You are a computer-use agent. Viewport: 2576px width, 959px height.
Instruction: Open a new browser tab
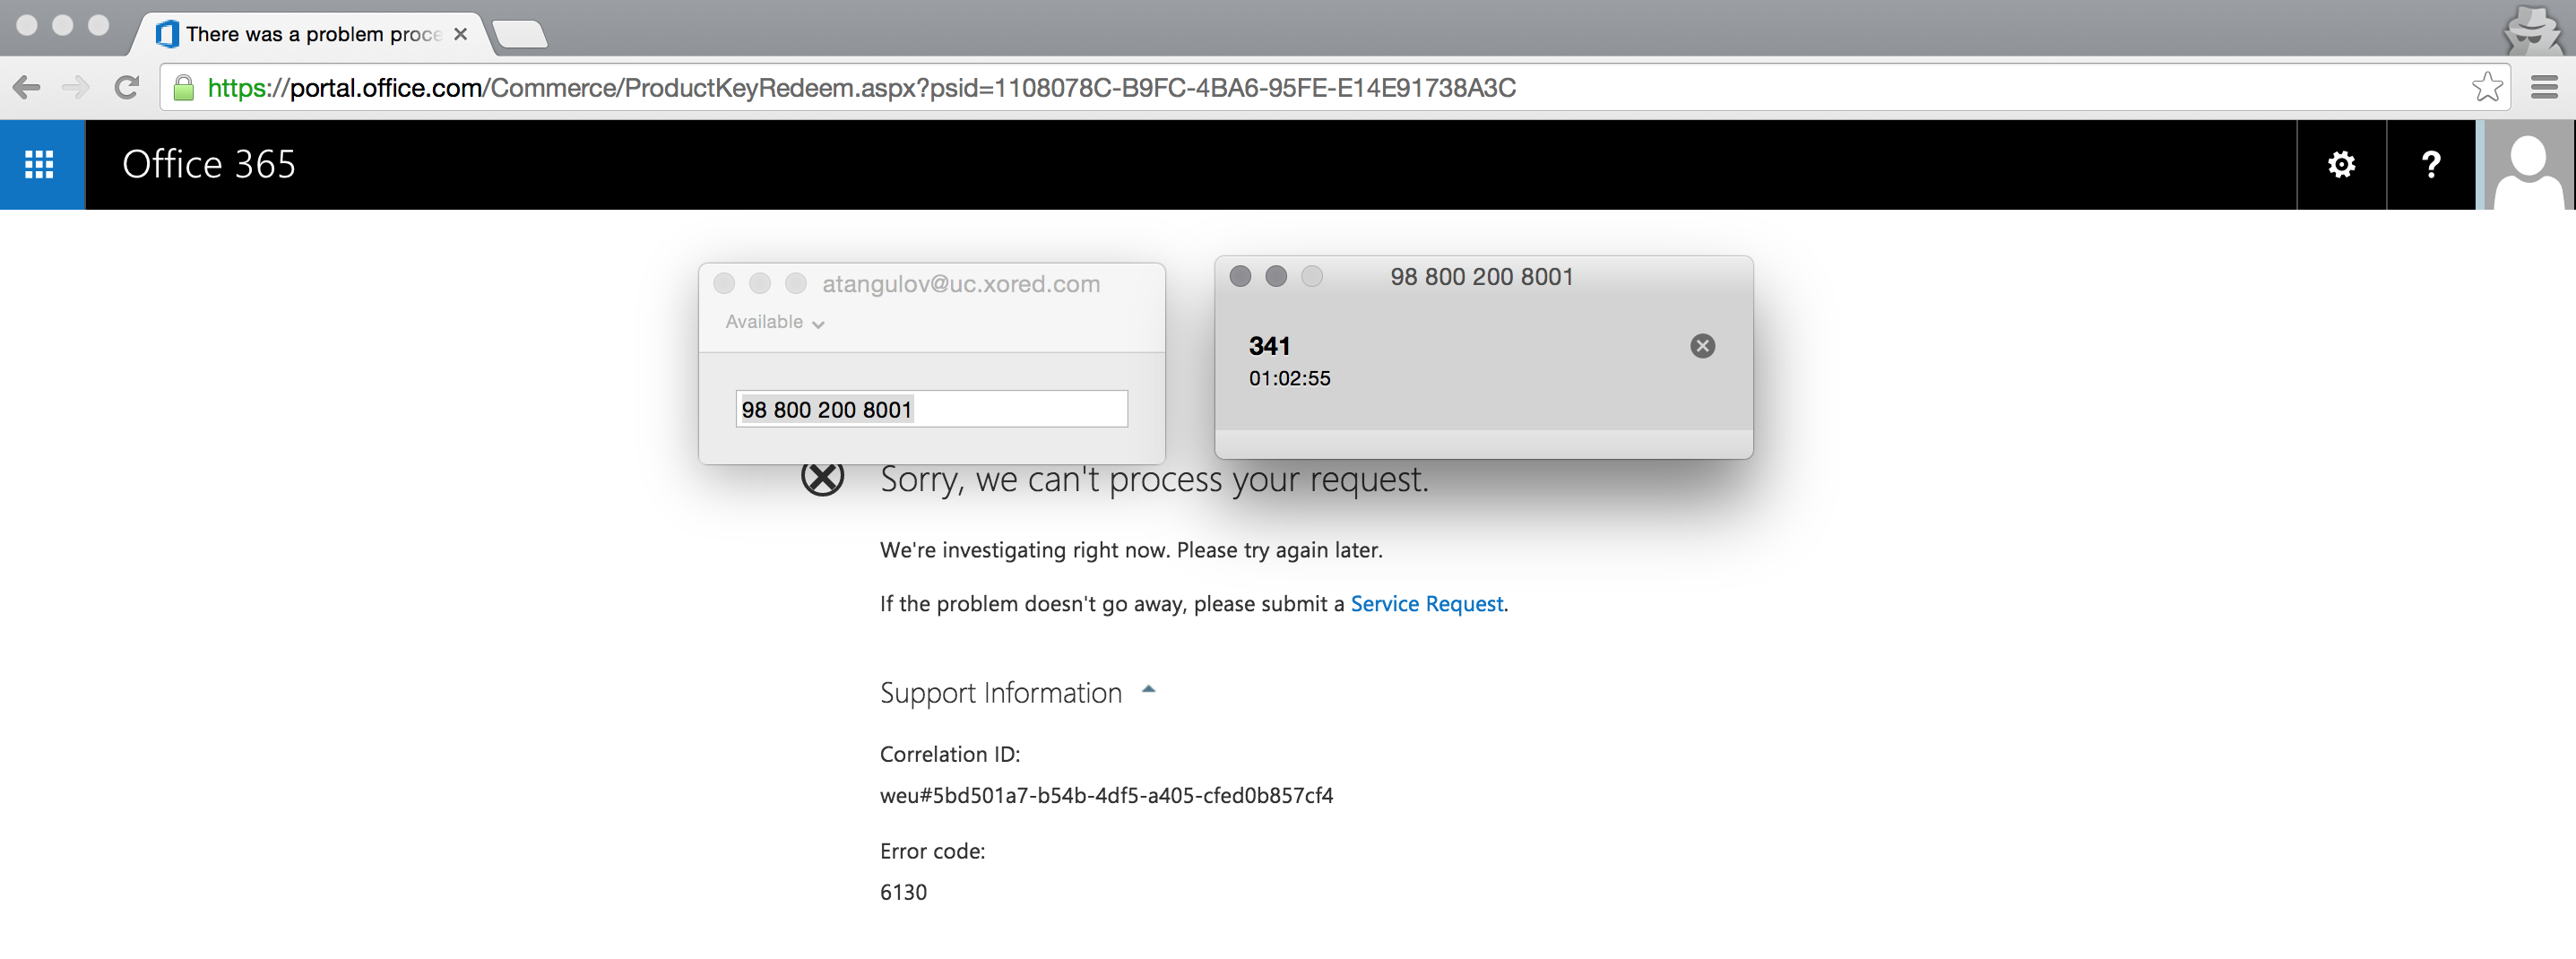click(519, 34)
